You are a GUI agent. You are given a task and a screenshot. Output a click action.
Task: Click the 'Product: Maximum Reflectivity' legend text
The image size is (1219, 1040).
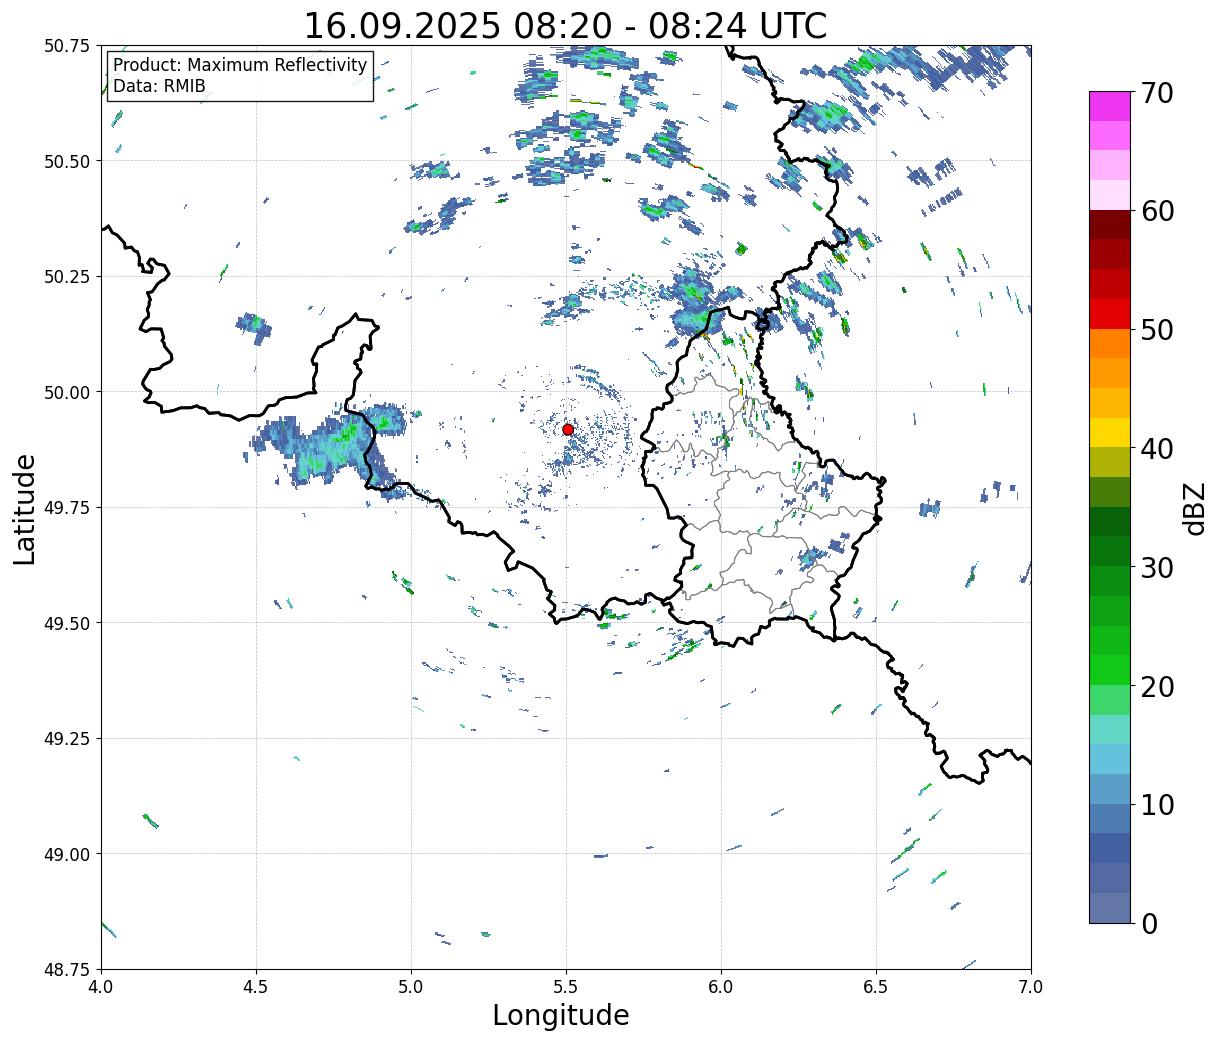point(240,65)
